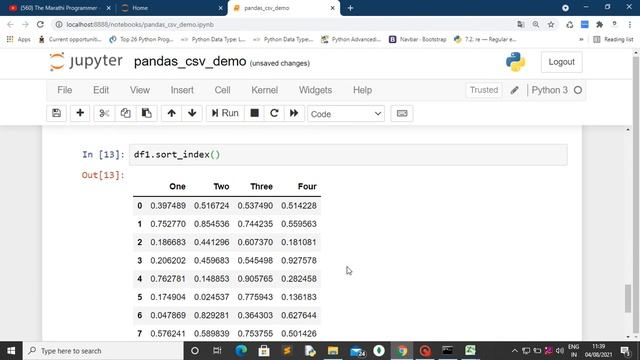Click the Jupyter logo
The width and height of the screenshot is (640, 360).
pyautogui.click(x=86, y=62)
